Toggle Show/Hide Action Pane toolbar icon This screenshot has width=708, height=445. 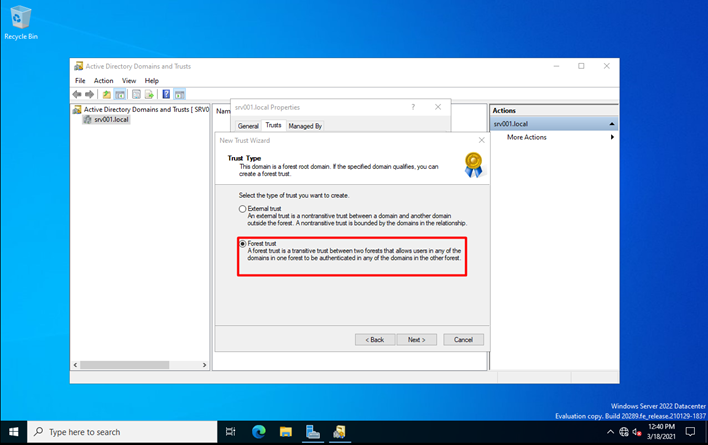tap(179, 94)
